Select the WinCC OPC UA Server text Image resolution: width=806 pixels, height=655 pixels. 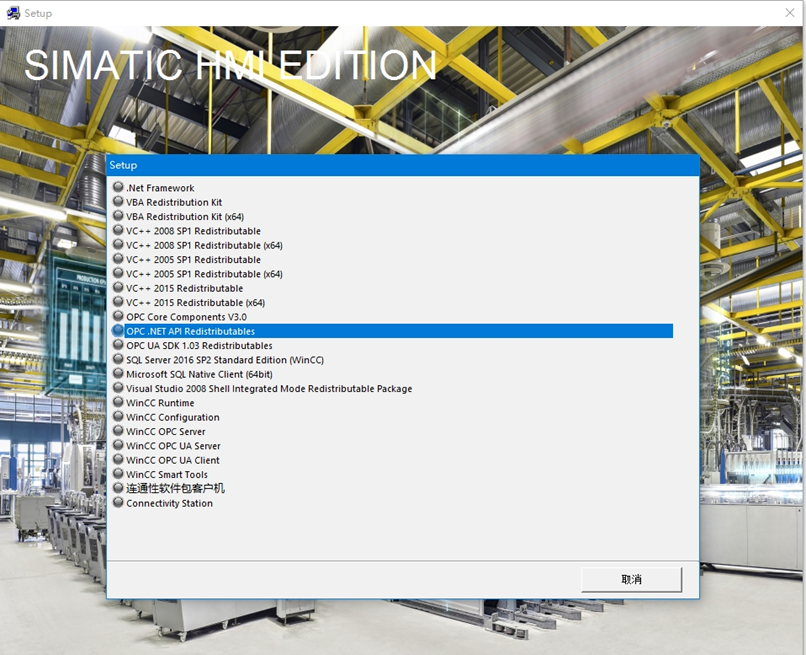point(174,446)
